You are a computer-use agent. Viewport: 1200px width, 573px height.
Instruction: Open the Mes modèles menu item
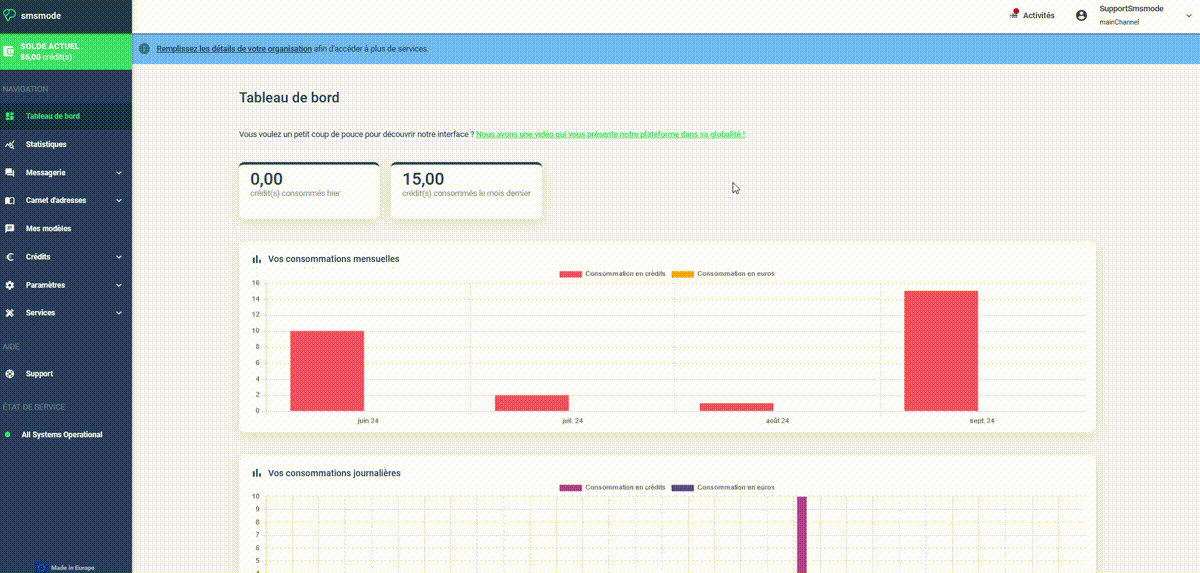(48, 229)
